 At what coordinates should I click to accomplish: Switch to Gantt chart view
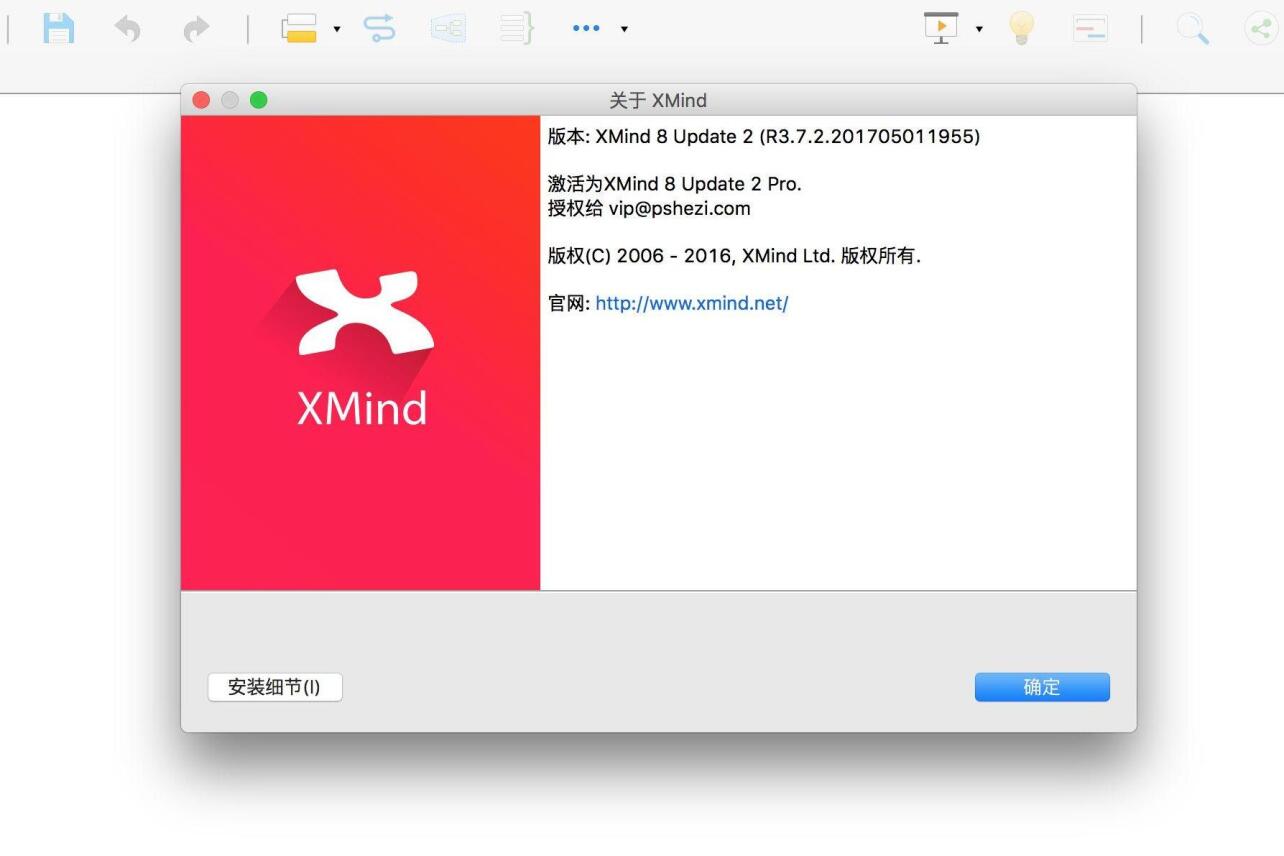pyautogui.click(x=1089, y=28)
